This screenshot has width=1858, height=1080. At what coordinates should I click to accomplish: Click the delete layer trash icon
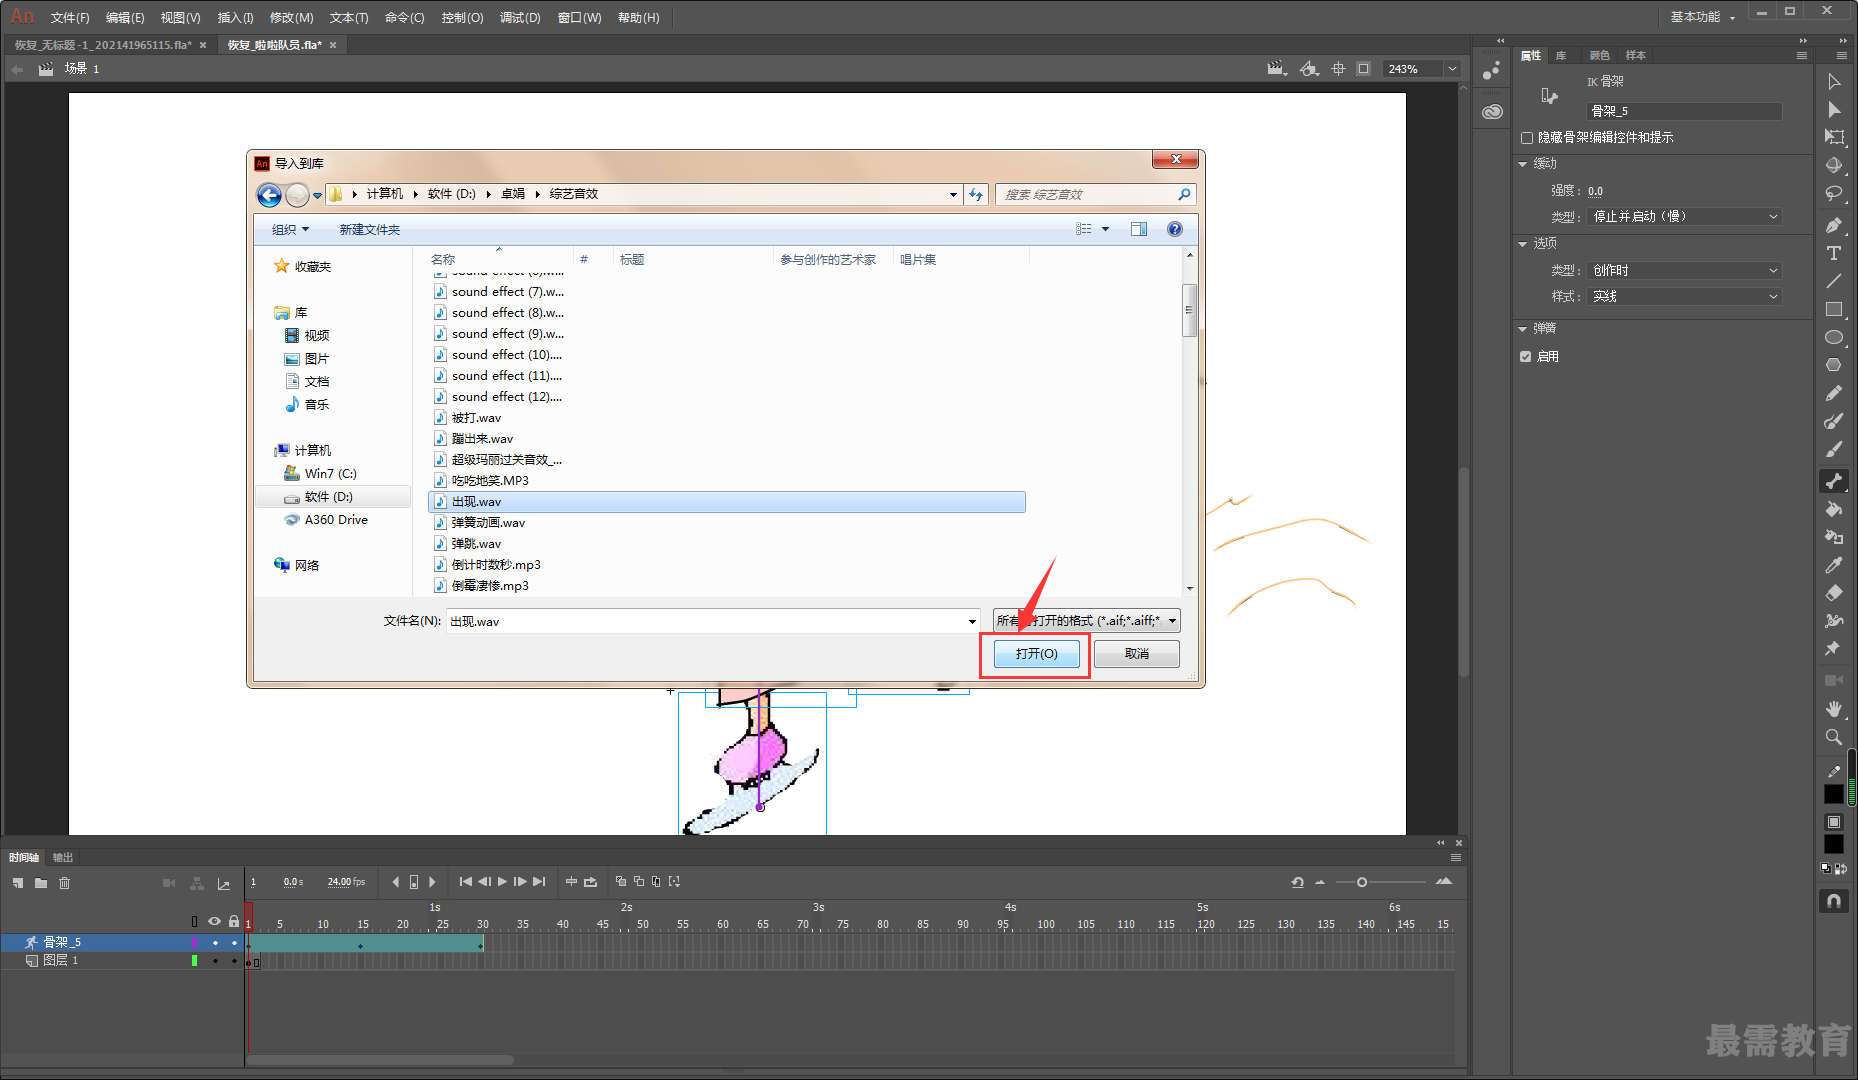[65, 883]
